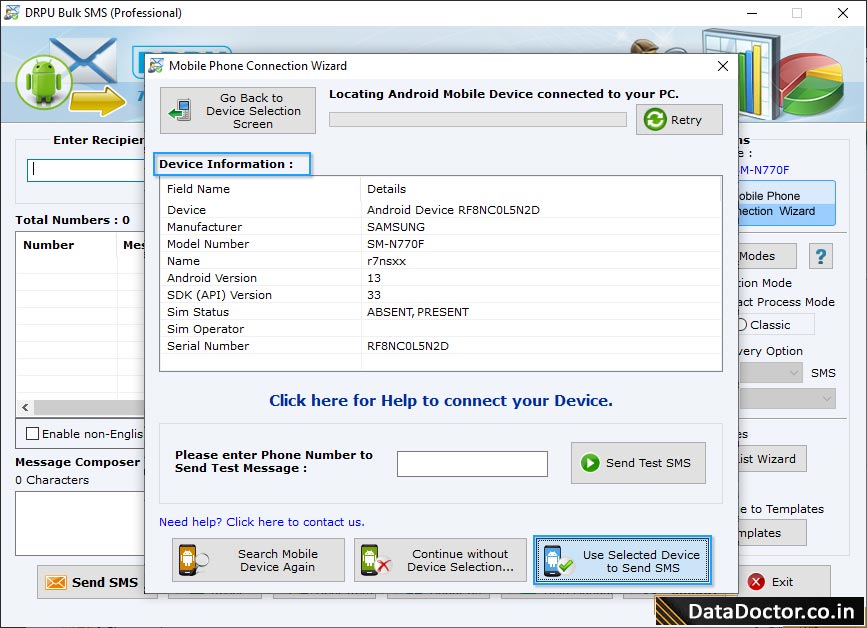Screen dimensions: 867x628
Task: Click inside the phone number input field
Action: 472,463
